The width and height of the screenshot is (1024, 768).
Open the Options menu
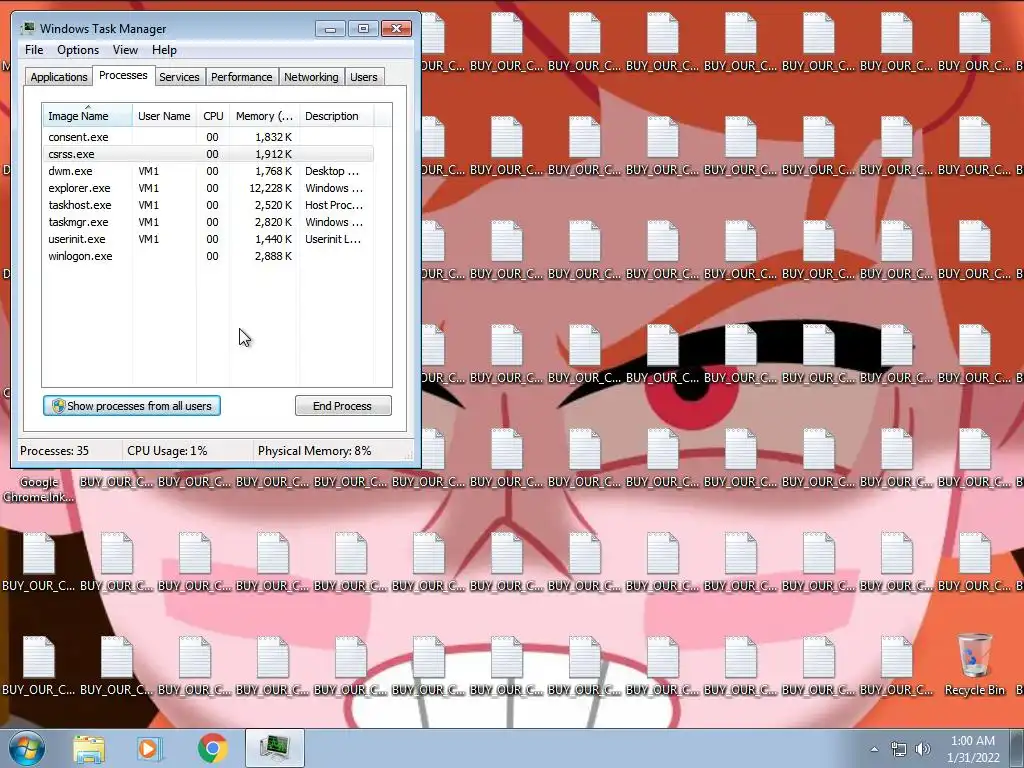pos(78,50)
